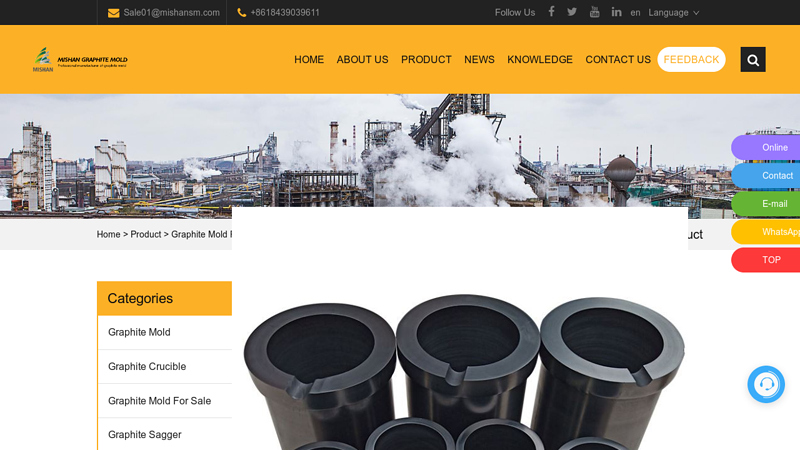This screenshot has width=800, height=450.
Task: Click the YouTube icon in header
Action: tap(594, 12)
